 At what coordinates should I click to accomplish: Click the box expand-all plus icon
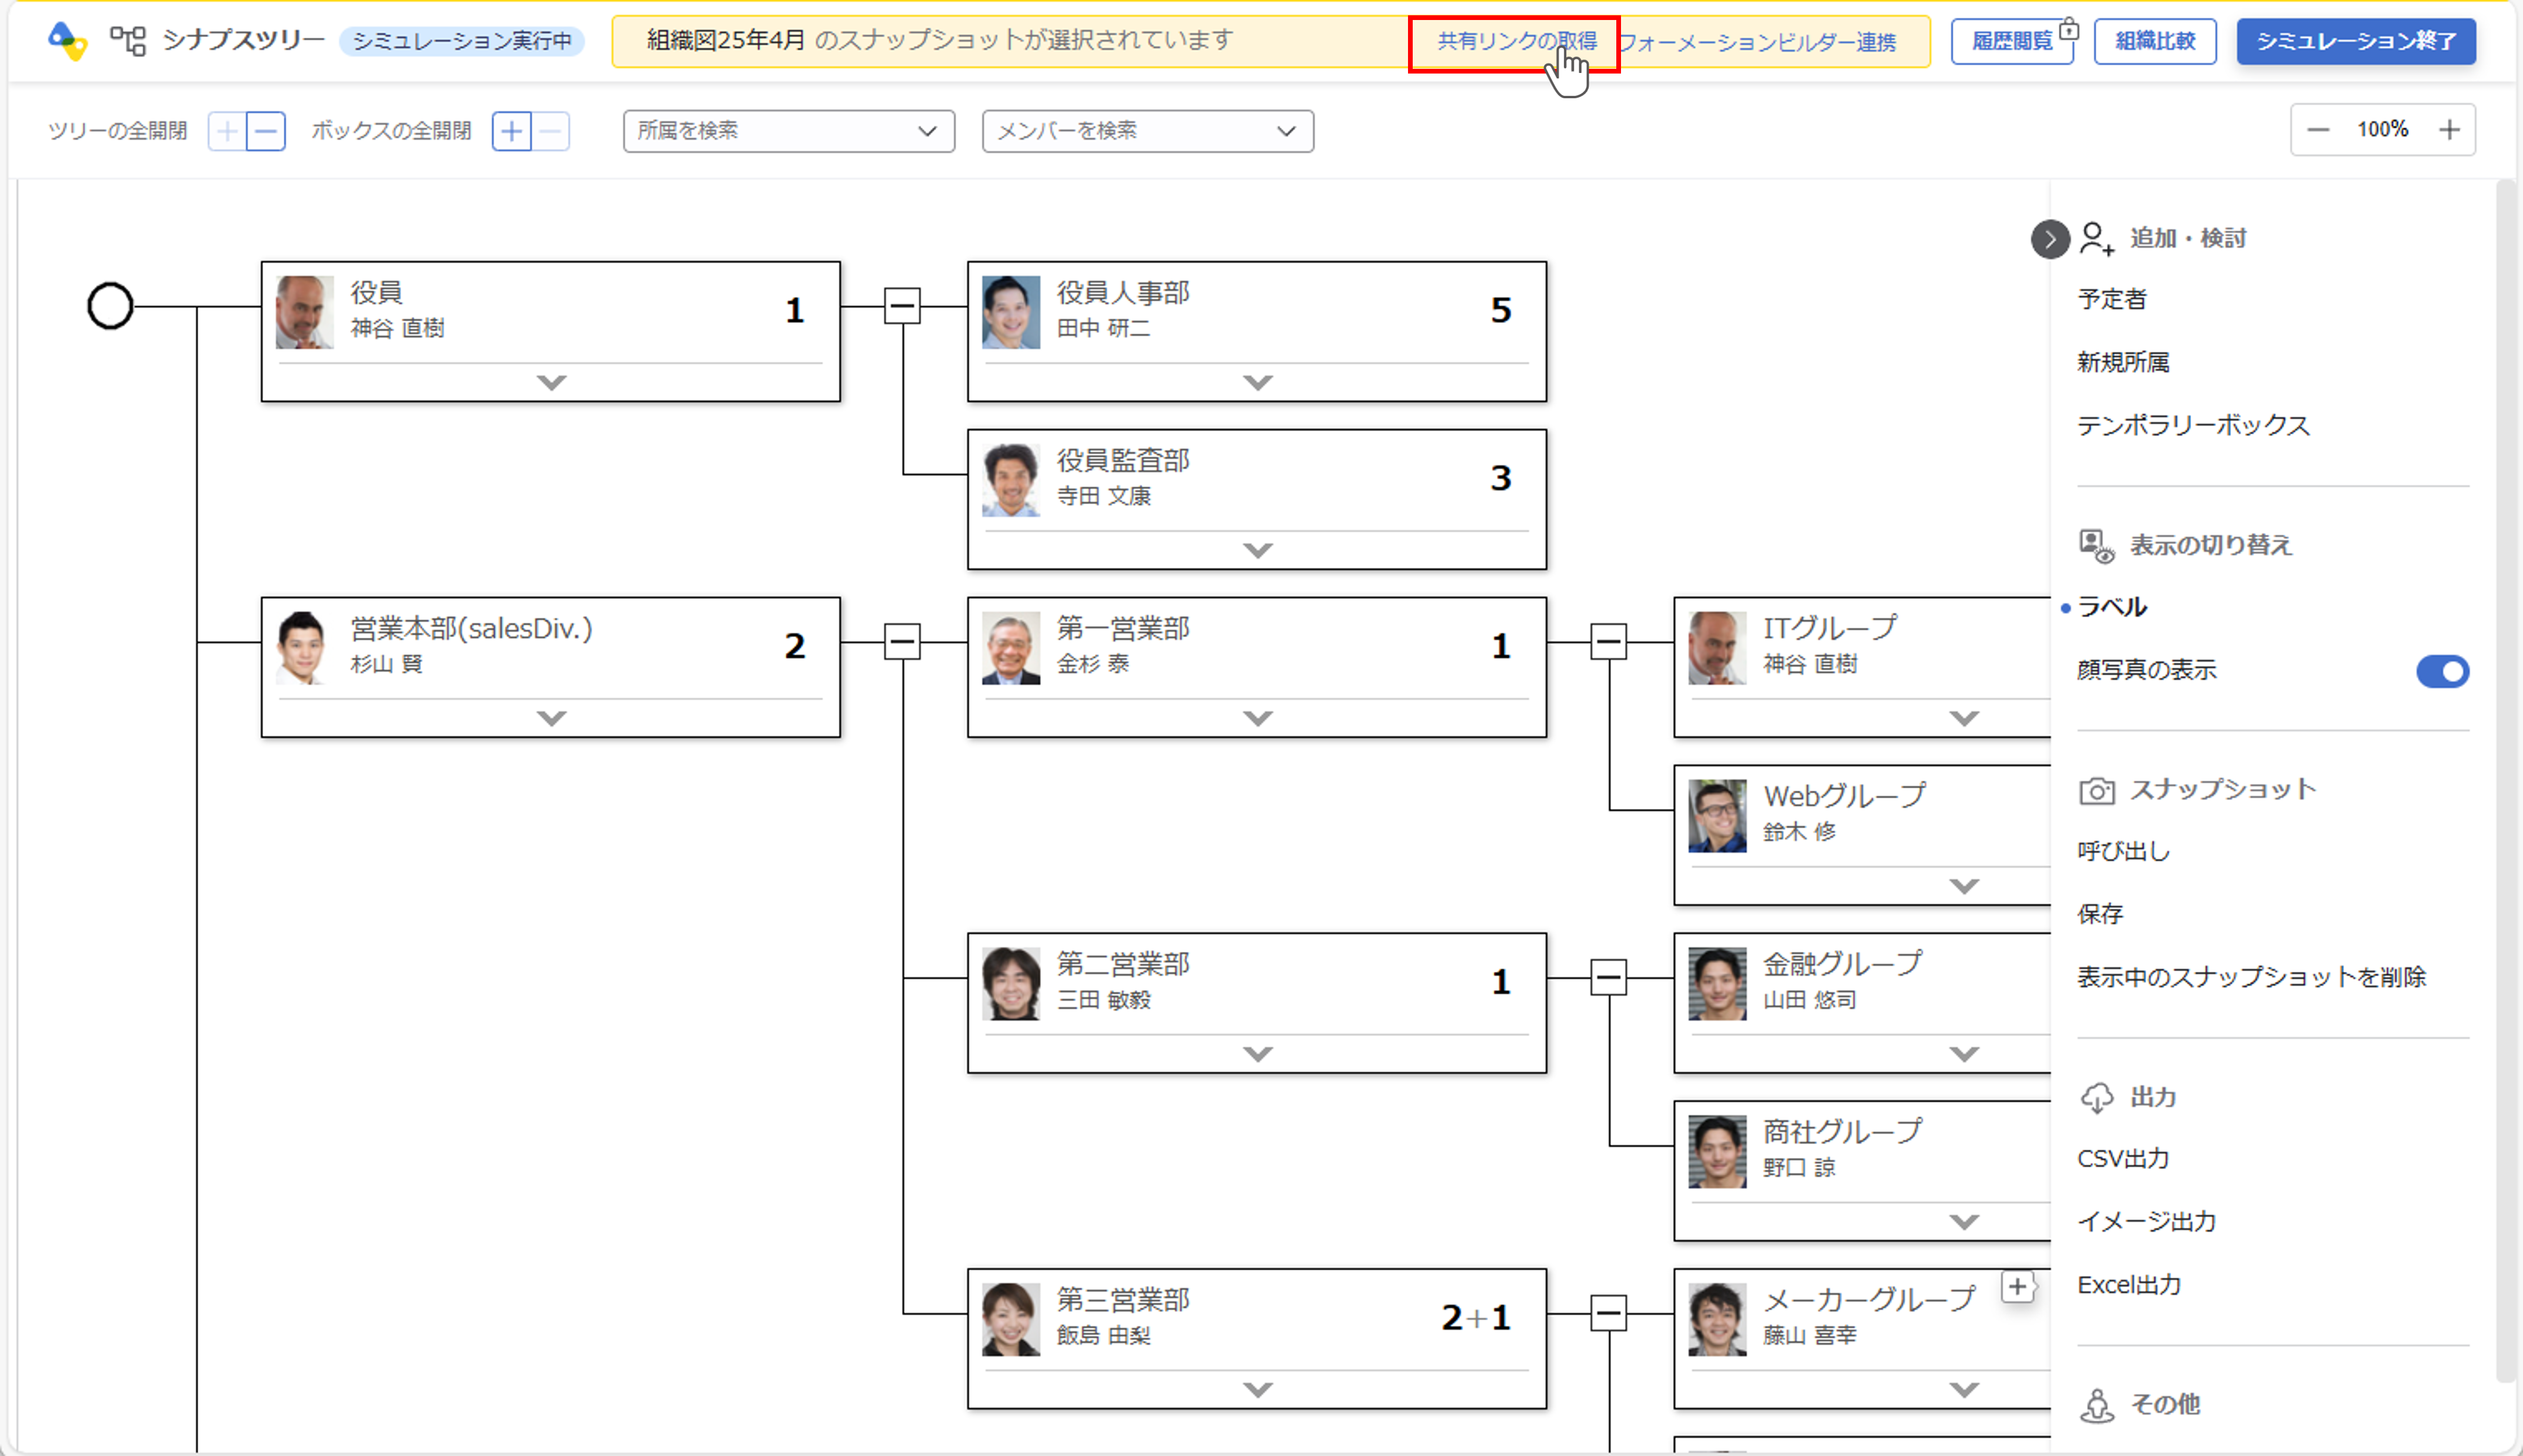click(511, 131)
